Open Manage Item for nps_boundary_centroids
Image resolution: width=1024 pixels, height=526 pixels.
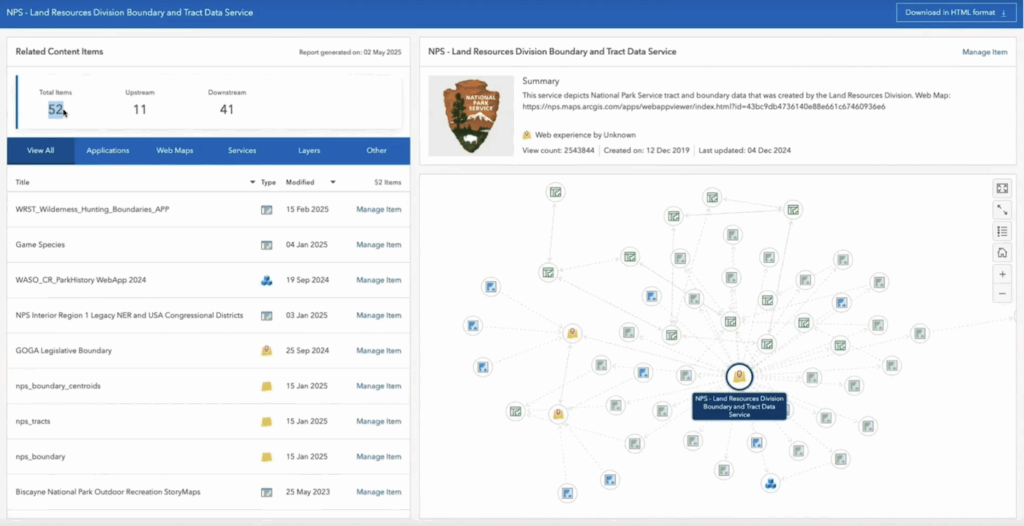click(379, 386)
